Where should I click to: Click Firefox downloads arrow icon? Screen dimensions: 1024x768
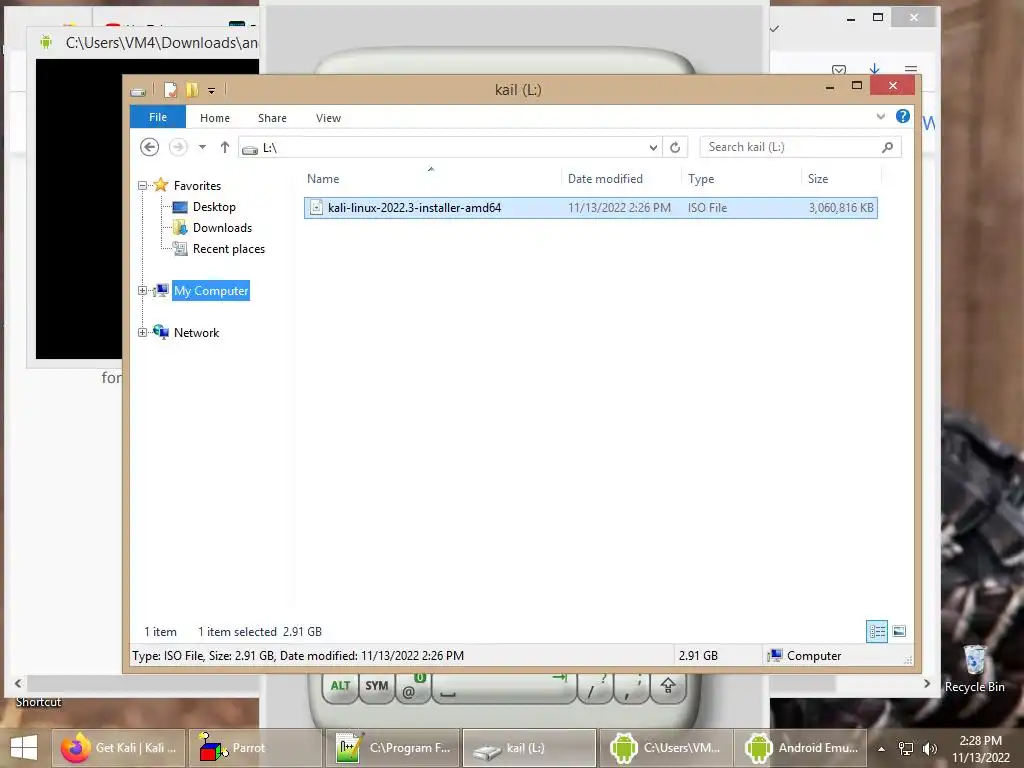[874, 69]
